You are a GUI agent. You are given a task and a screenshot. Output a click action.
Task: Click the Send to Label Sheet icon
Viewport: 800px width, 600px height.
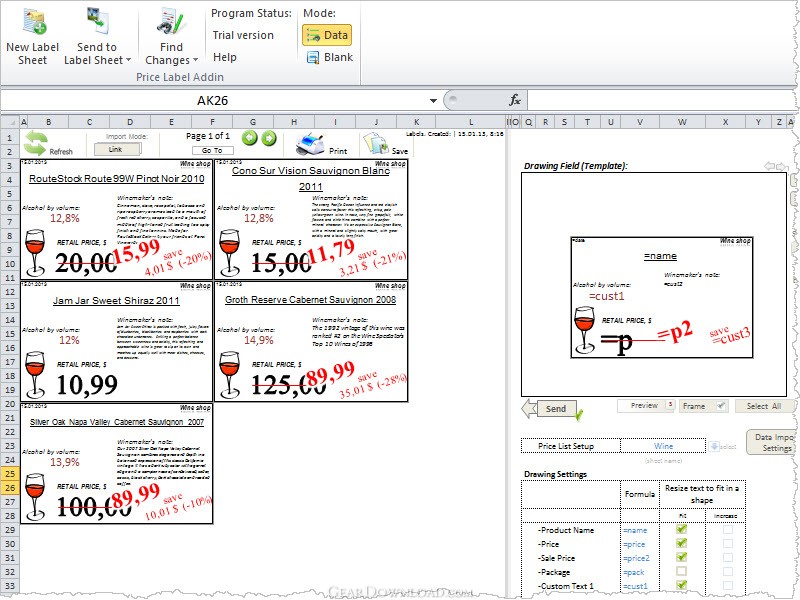(x=99, y=22)
